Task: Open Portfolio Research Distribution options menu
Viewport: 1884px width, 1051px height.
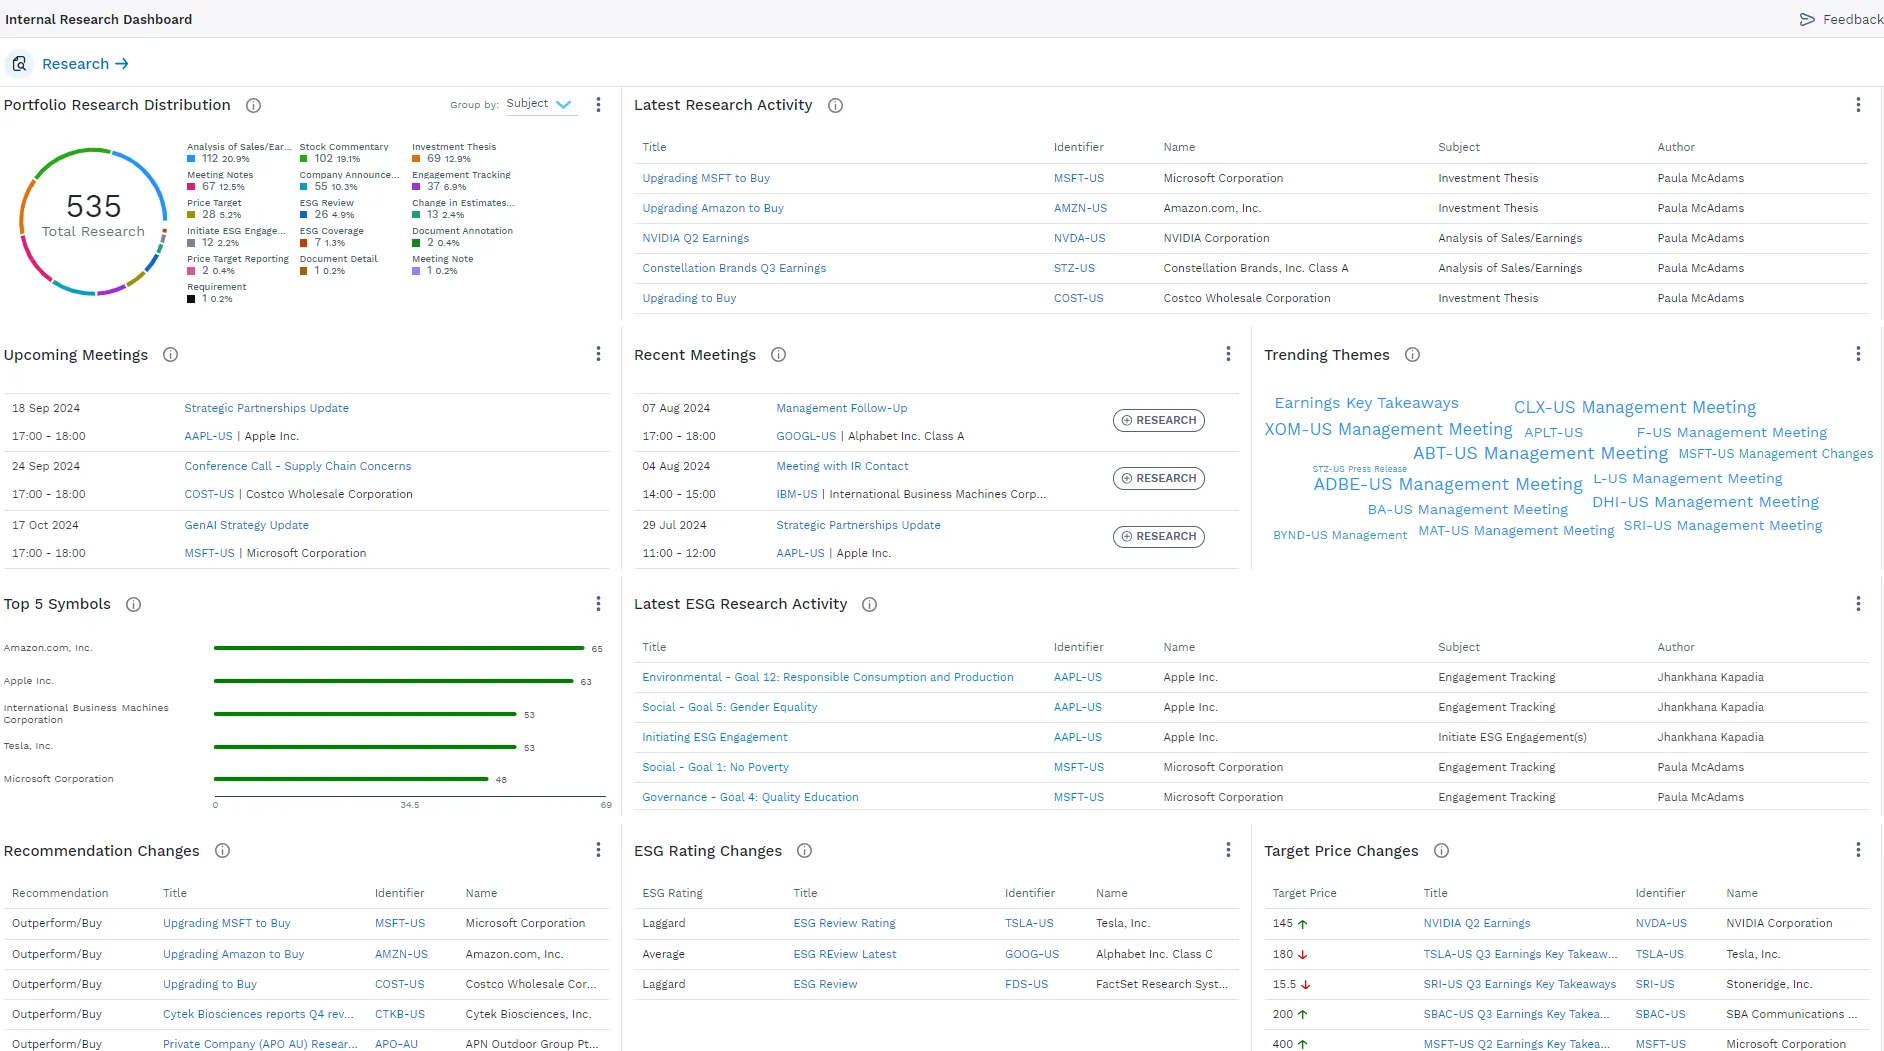Action: click(598, 105)
